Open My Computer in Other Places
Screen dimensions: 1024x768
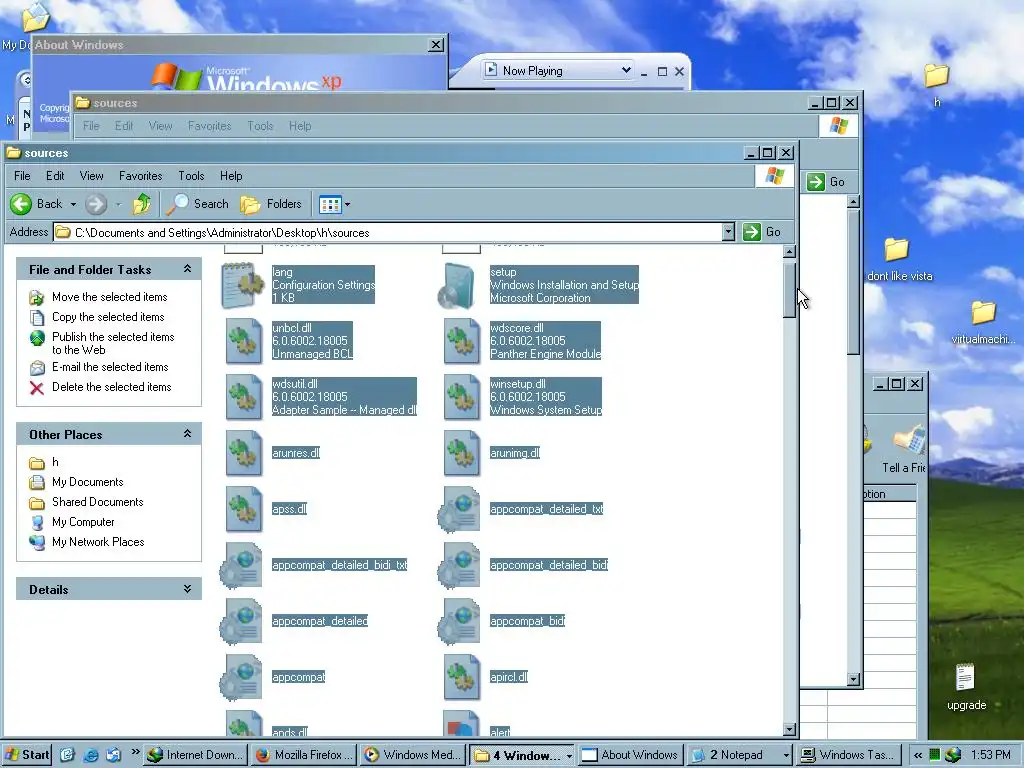coord(83,522)
